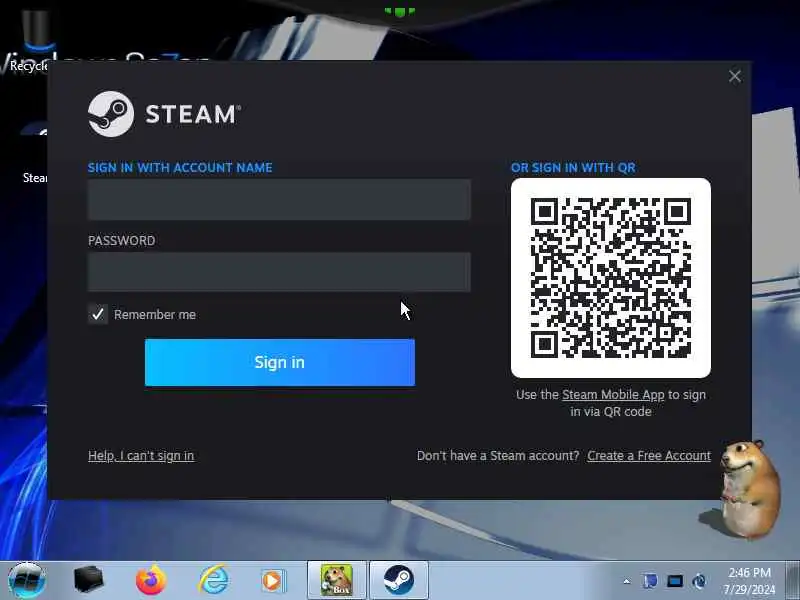Select the Steam taskbar button
The image size is (800, 600).
click(398, 580)
